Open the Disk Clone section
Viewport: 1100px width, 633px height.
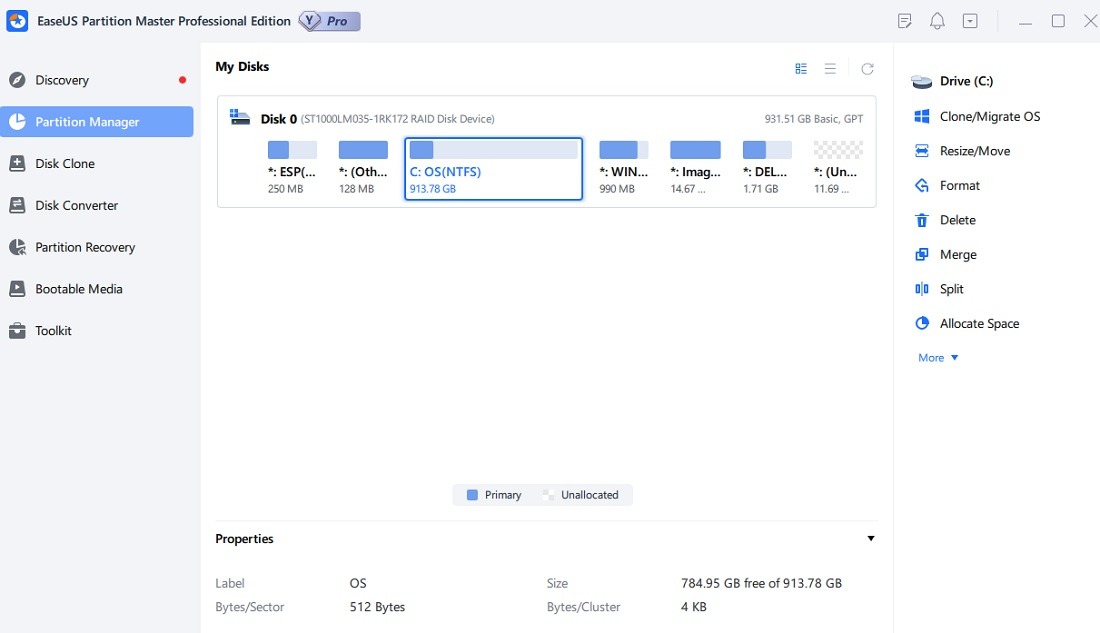pyautogui.click(x=65, y=163)
